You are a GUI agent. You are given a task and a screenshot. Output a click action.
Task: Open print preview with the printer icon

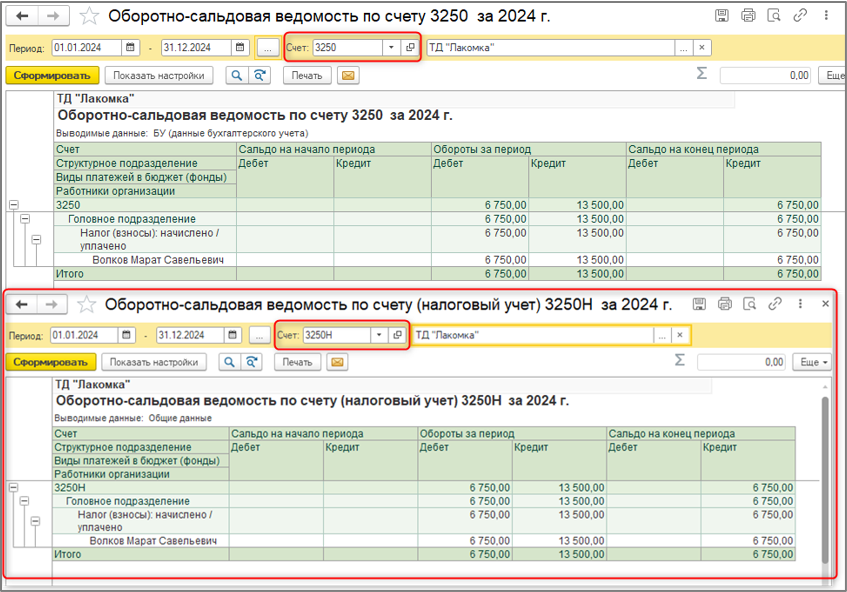click(x=749, y=14)
